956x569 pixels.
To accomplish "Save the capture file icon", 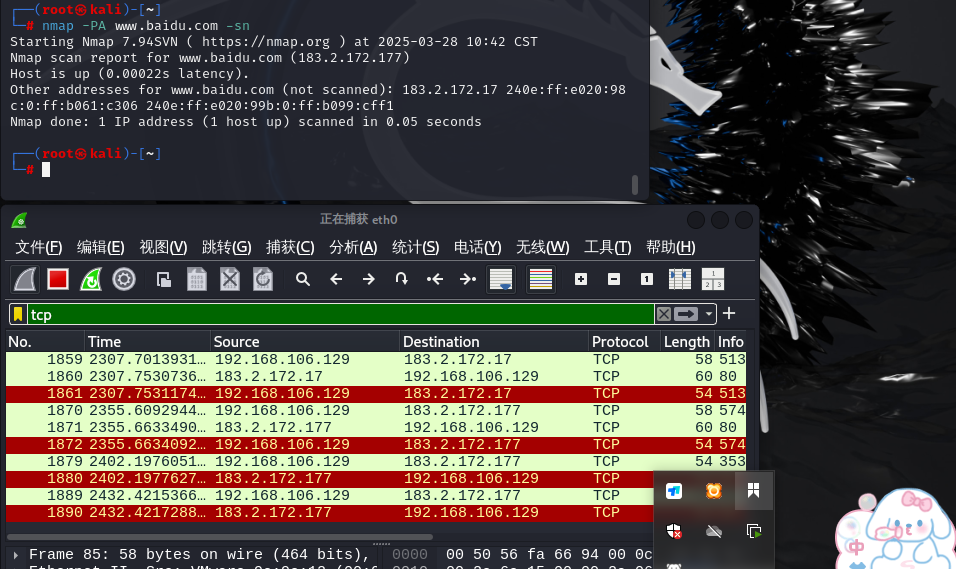I will point(196,279).
